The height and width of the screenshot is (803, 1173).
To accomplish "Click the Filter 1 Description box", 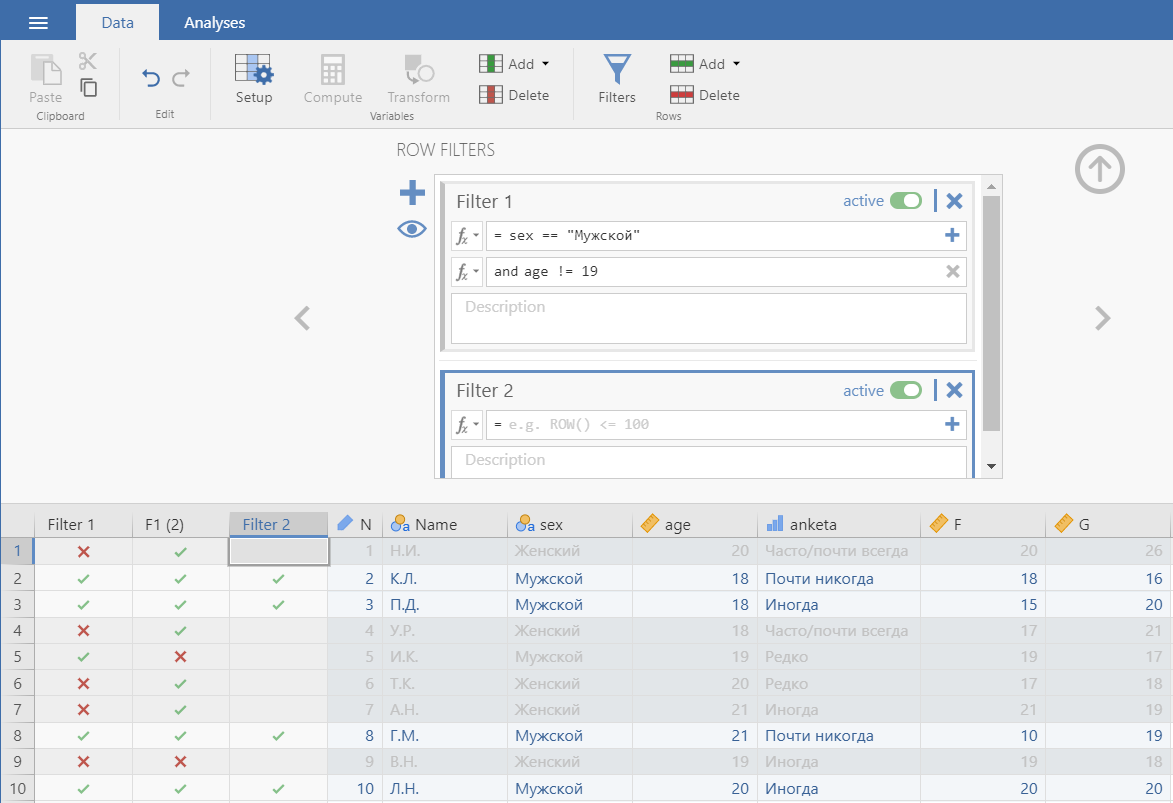I will pos(708,319).
